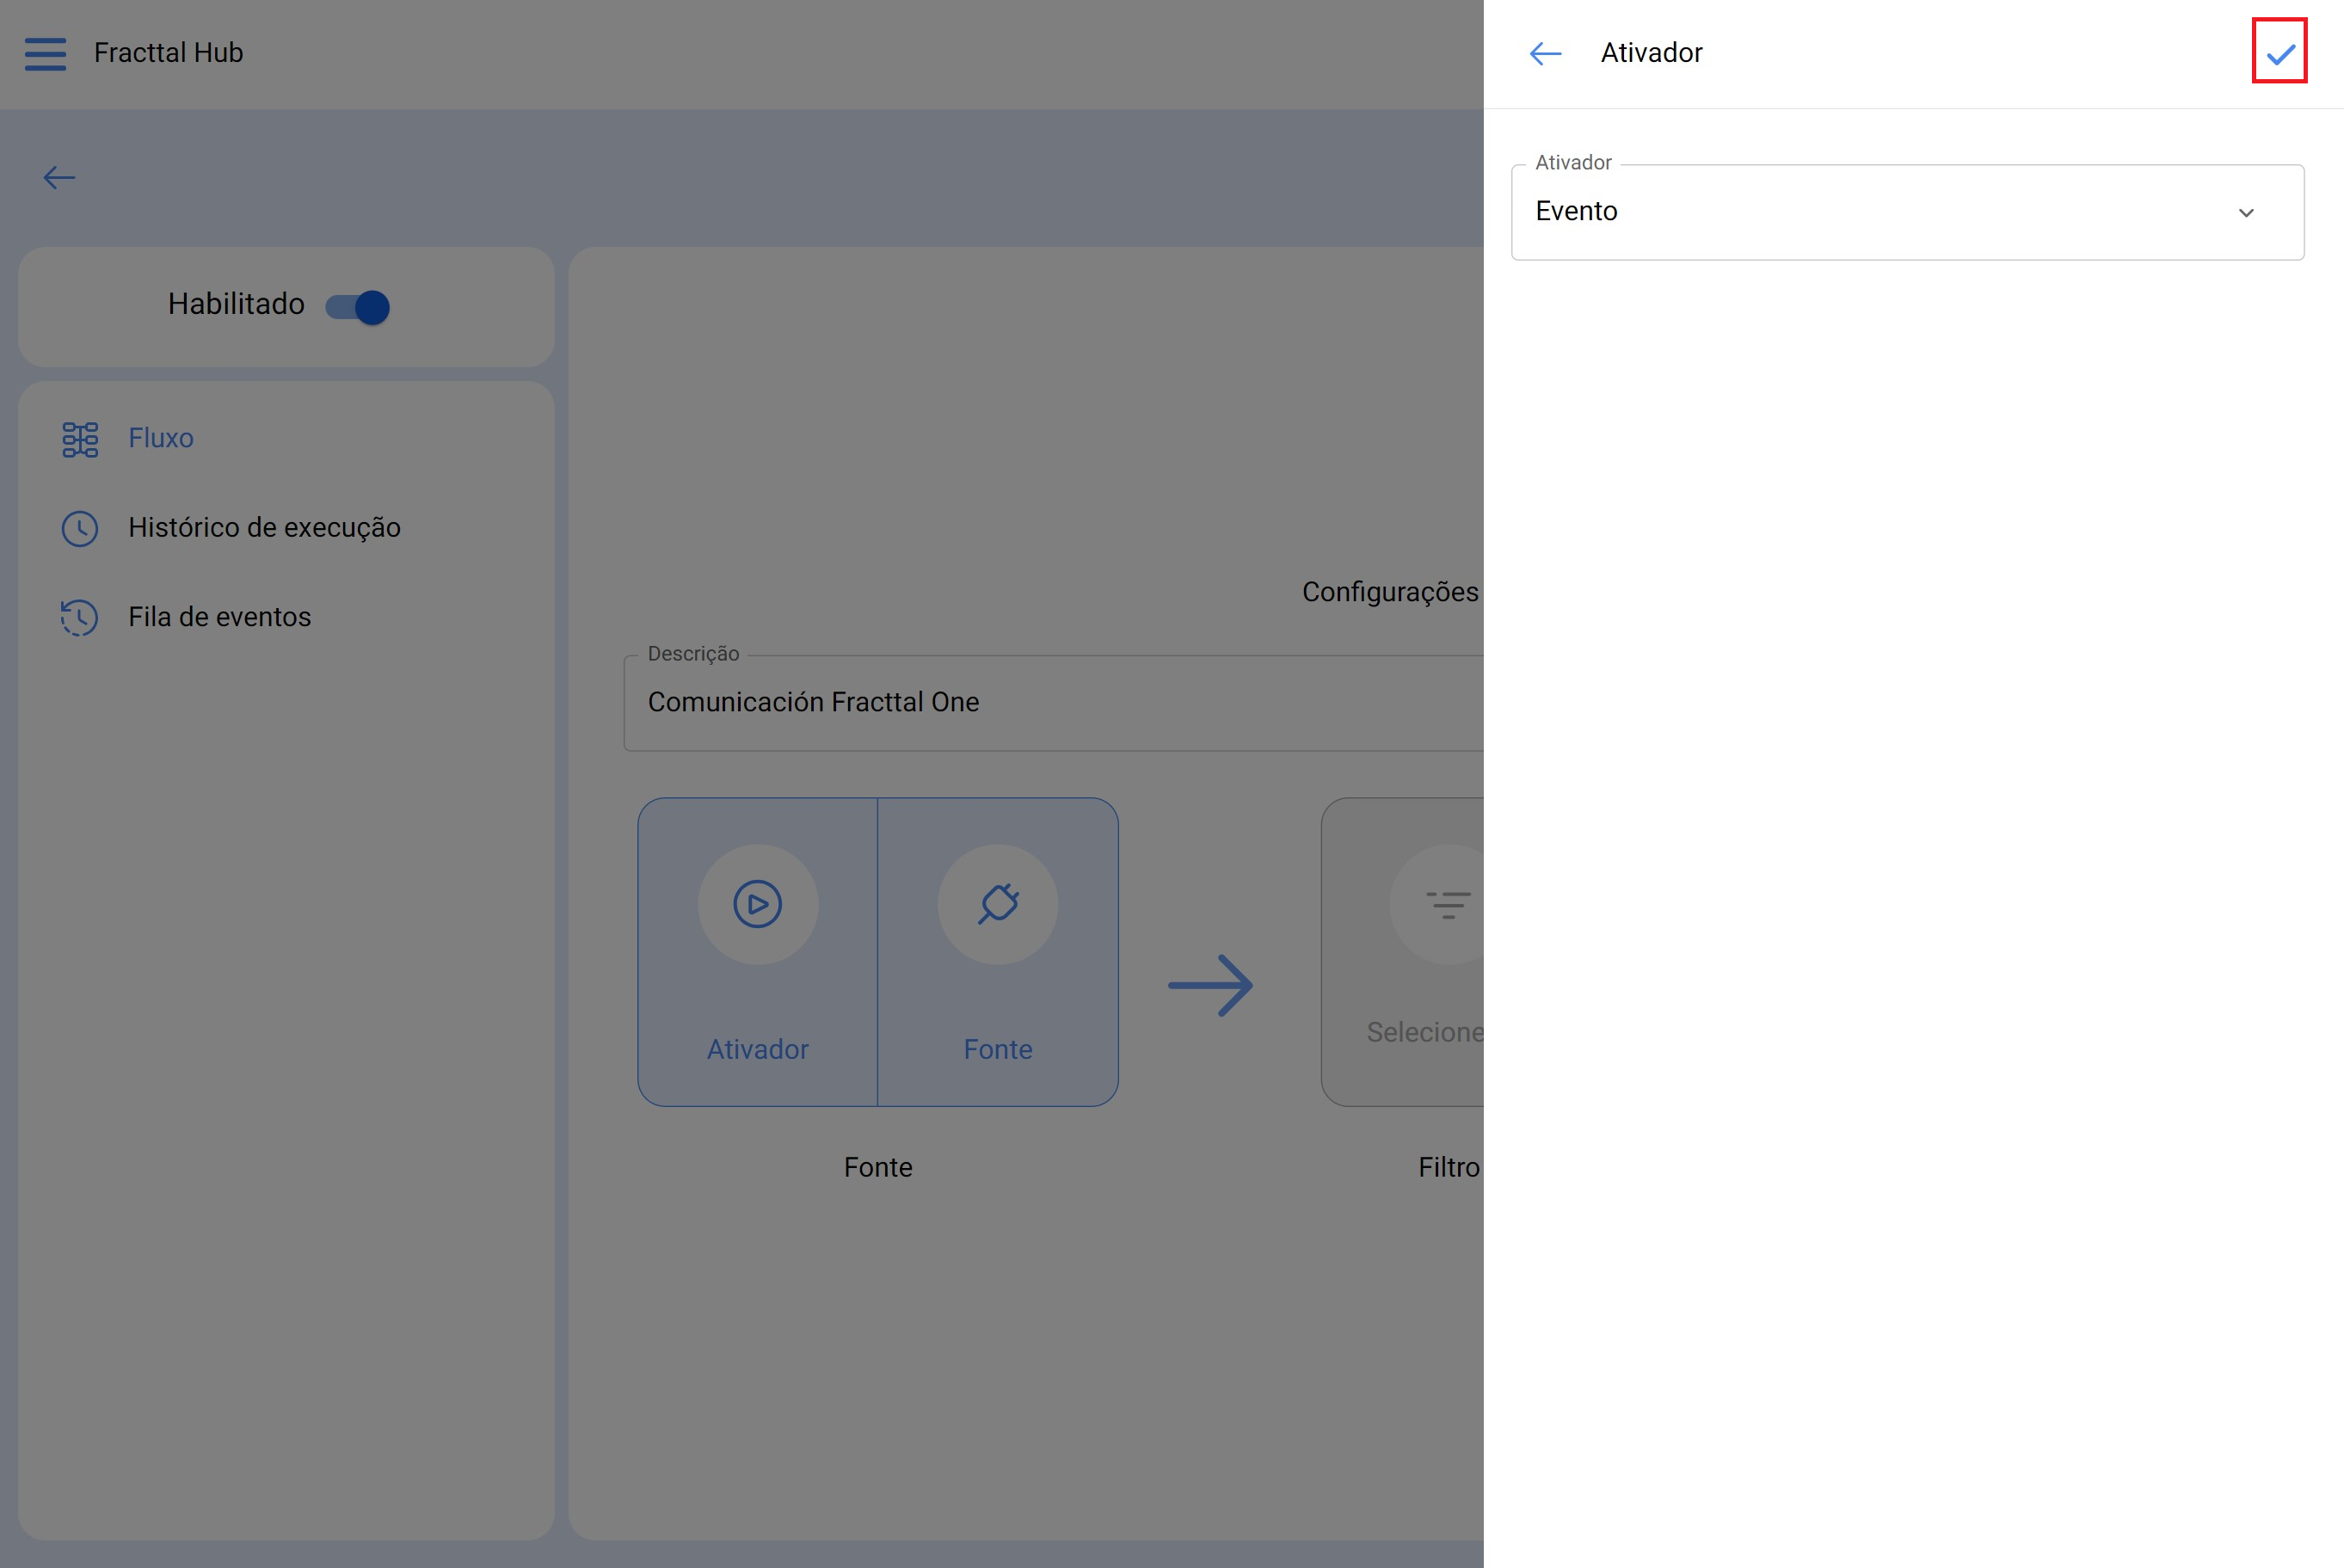The height and width of the screenshot is (1568, 2344).
Task: Click the Descrição field with Comunicación Fracttal One
Action: pyautogui.click(x=1053, y=703)
